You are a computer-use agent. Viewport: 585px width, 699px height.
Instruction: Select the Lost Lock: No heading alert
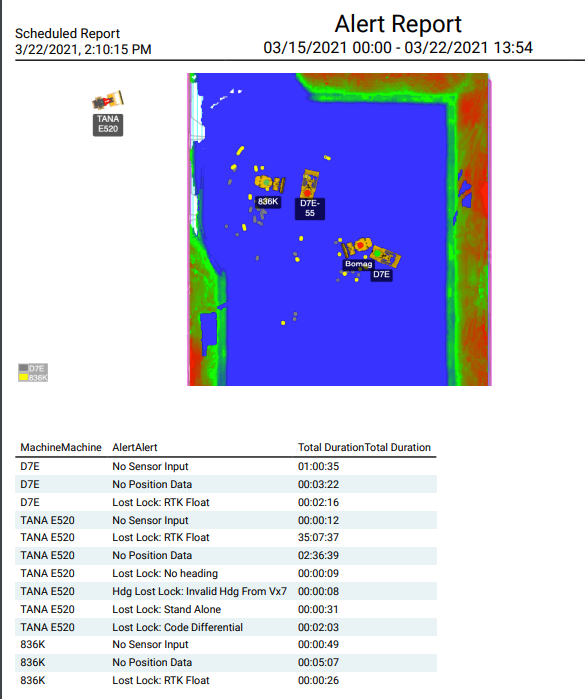pyautogui.click(x=165, y=573)
